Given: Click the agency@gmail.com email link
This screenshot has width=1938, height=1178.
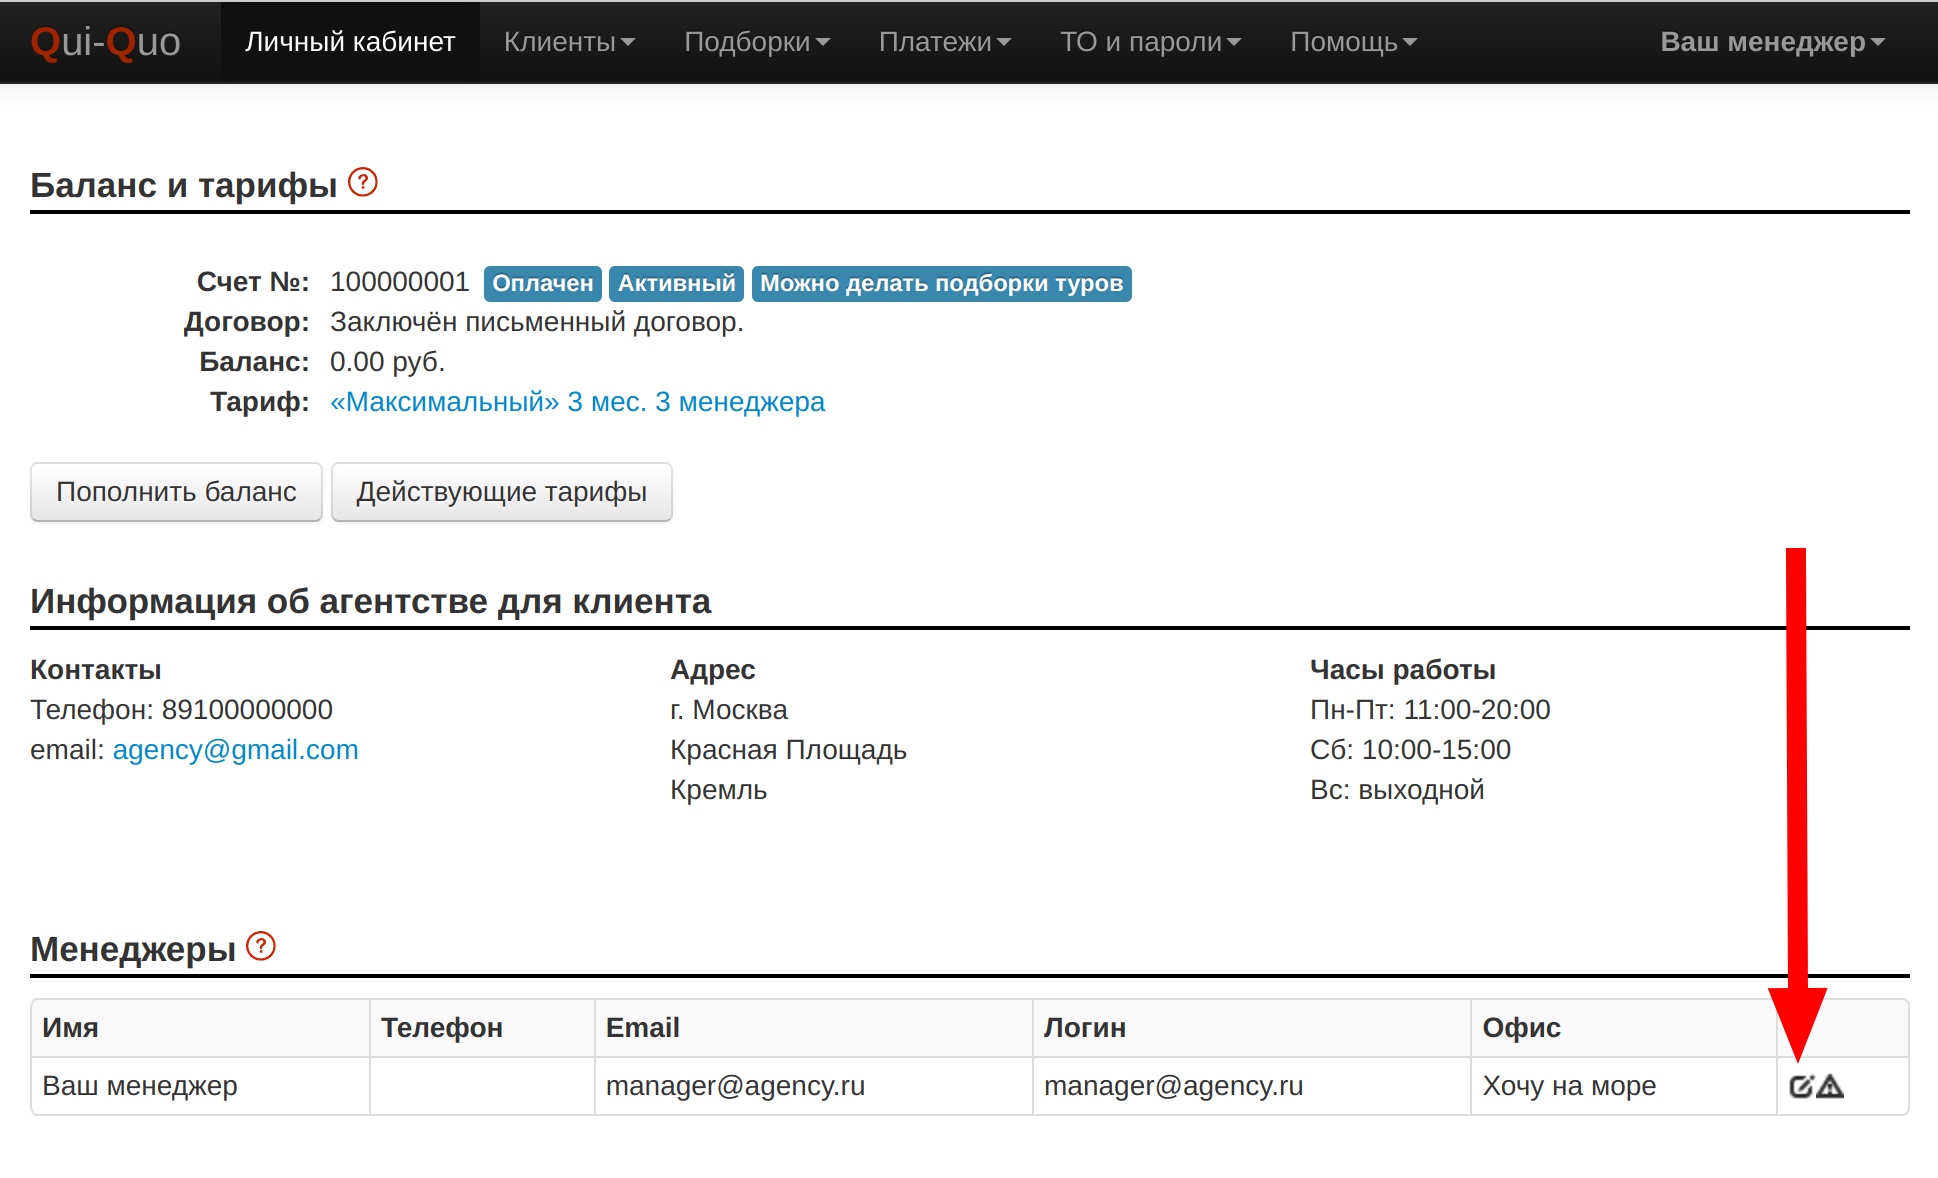Looking at the screenshot, I should coord(235,750).
